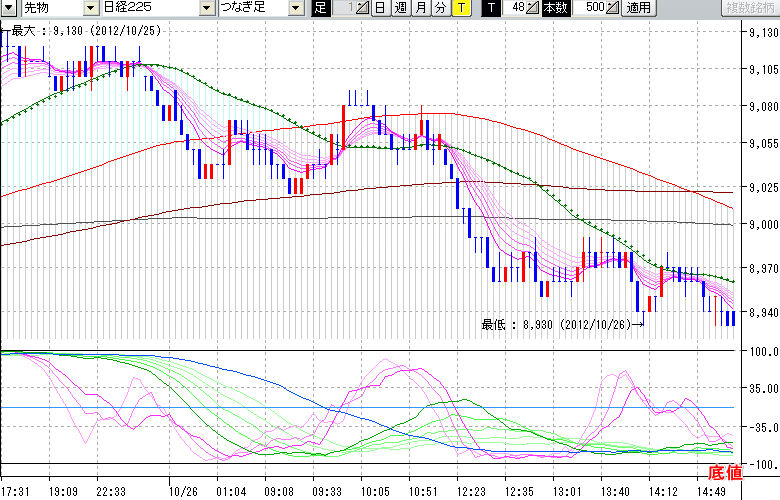Screen dimensions: 780x500
Task: Click the 最低 8,930 low price annotation
Action: click(560, 323)
